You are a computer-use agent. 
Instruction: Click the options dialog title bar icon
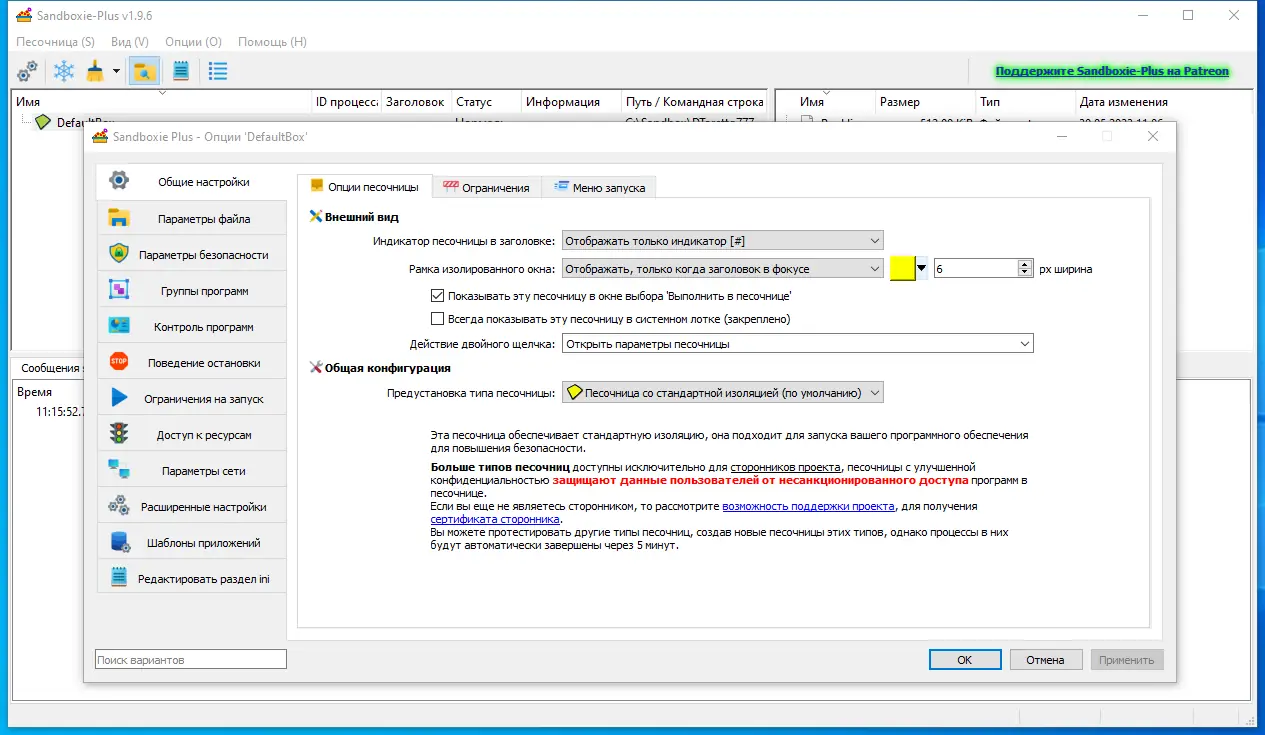pyautogui.click(x=99, y=136)
